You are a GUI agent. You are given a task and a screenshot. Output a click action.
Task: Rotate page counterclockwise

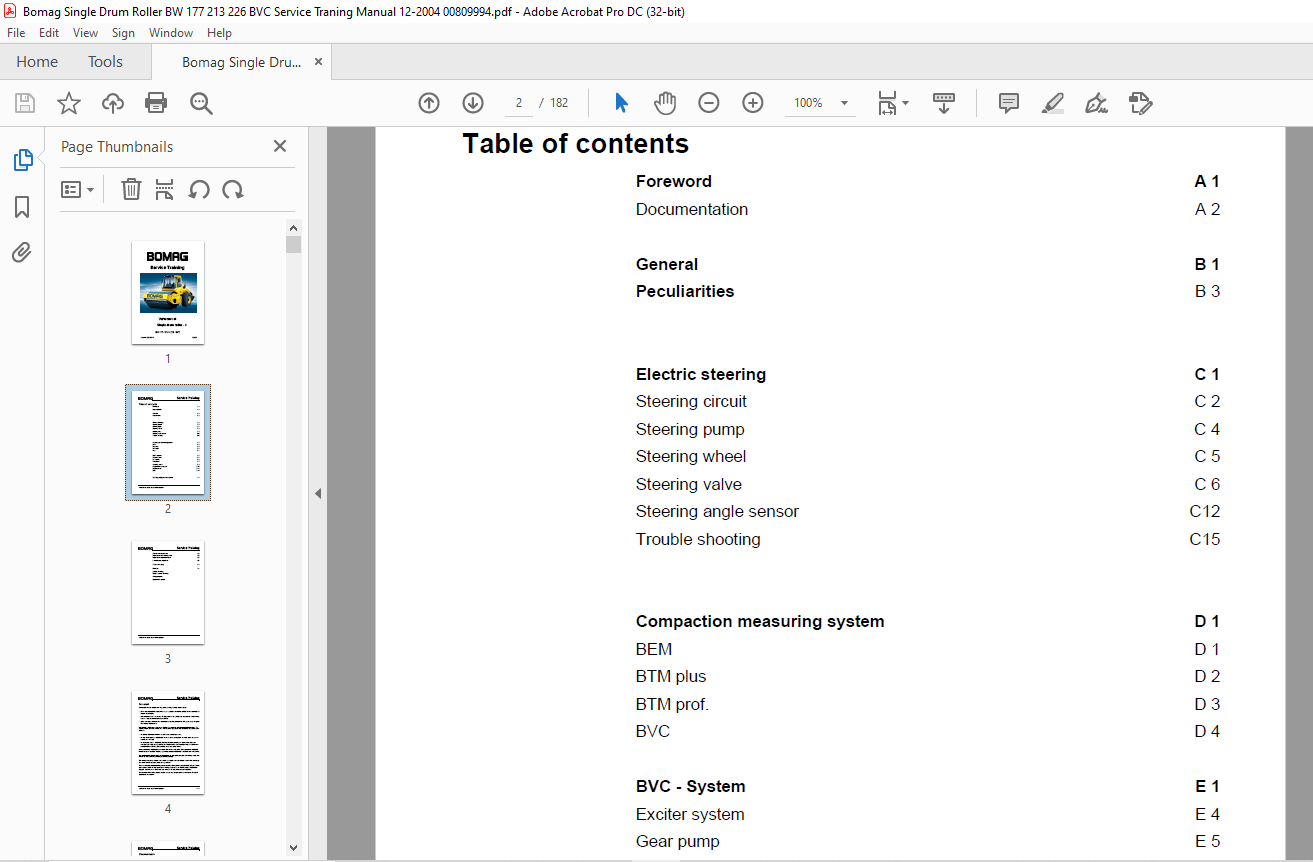point(199,189)
